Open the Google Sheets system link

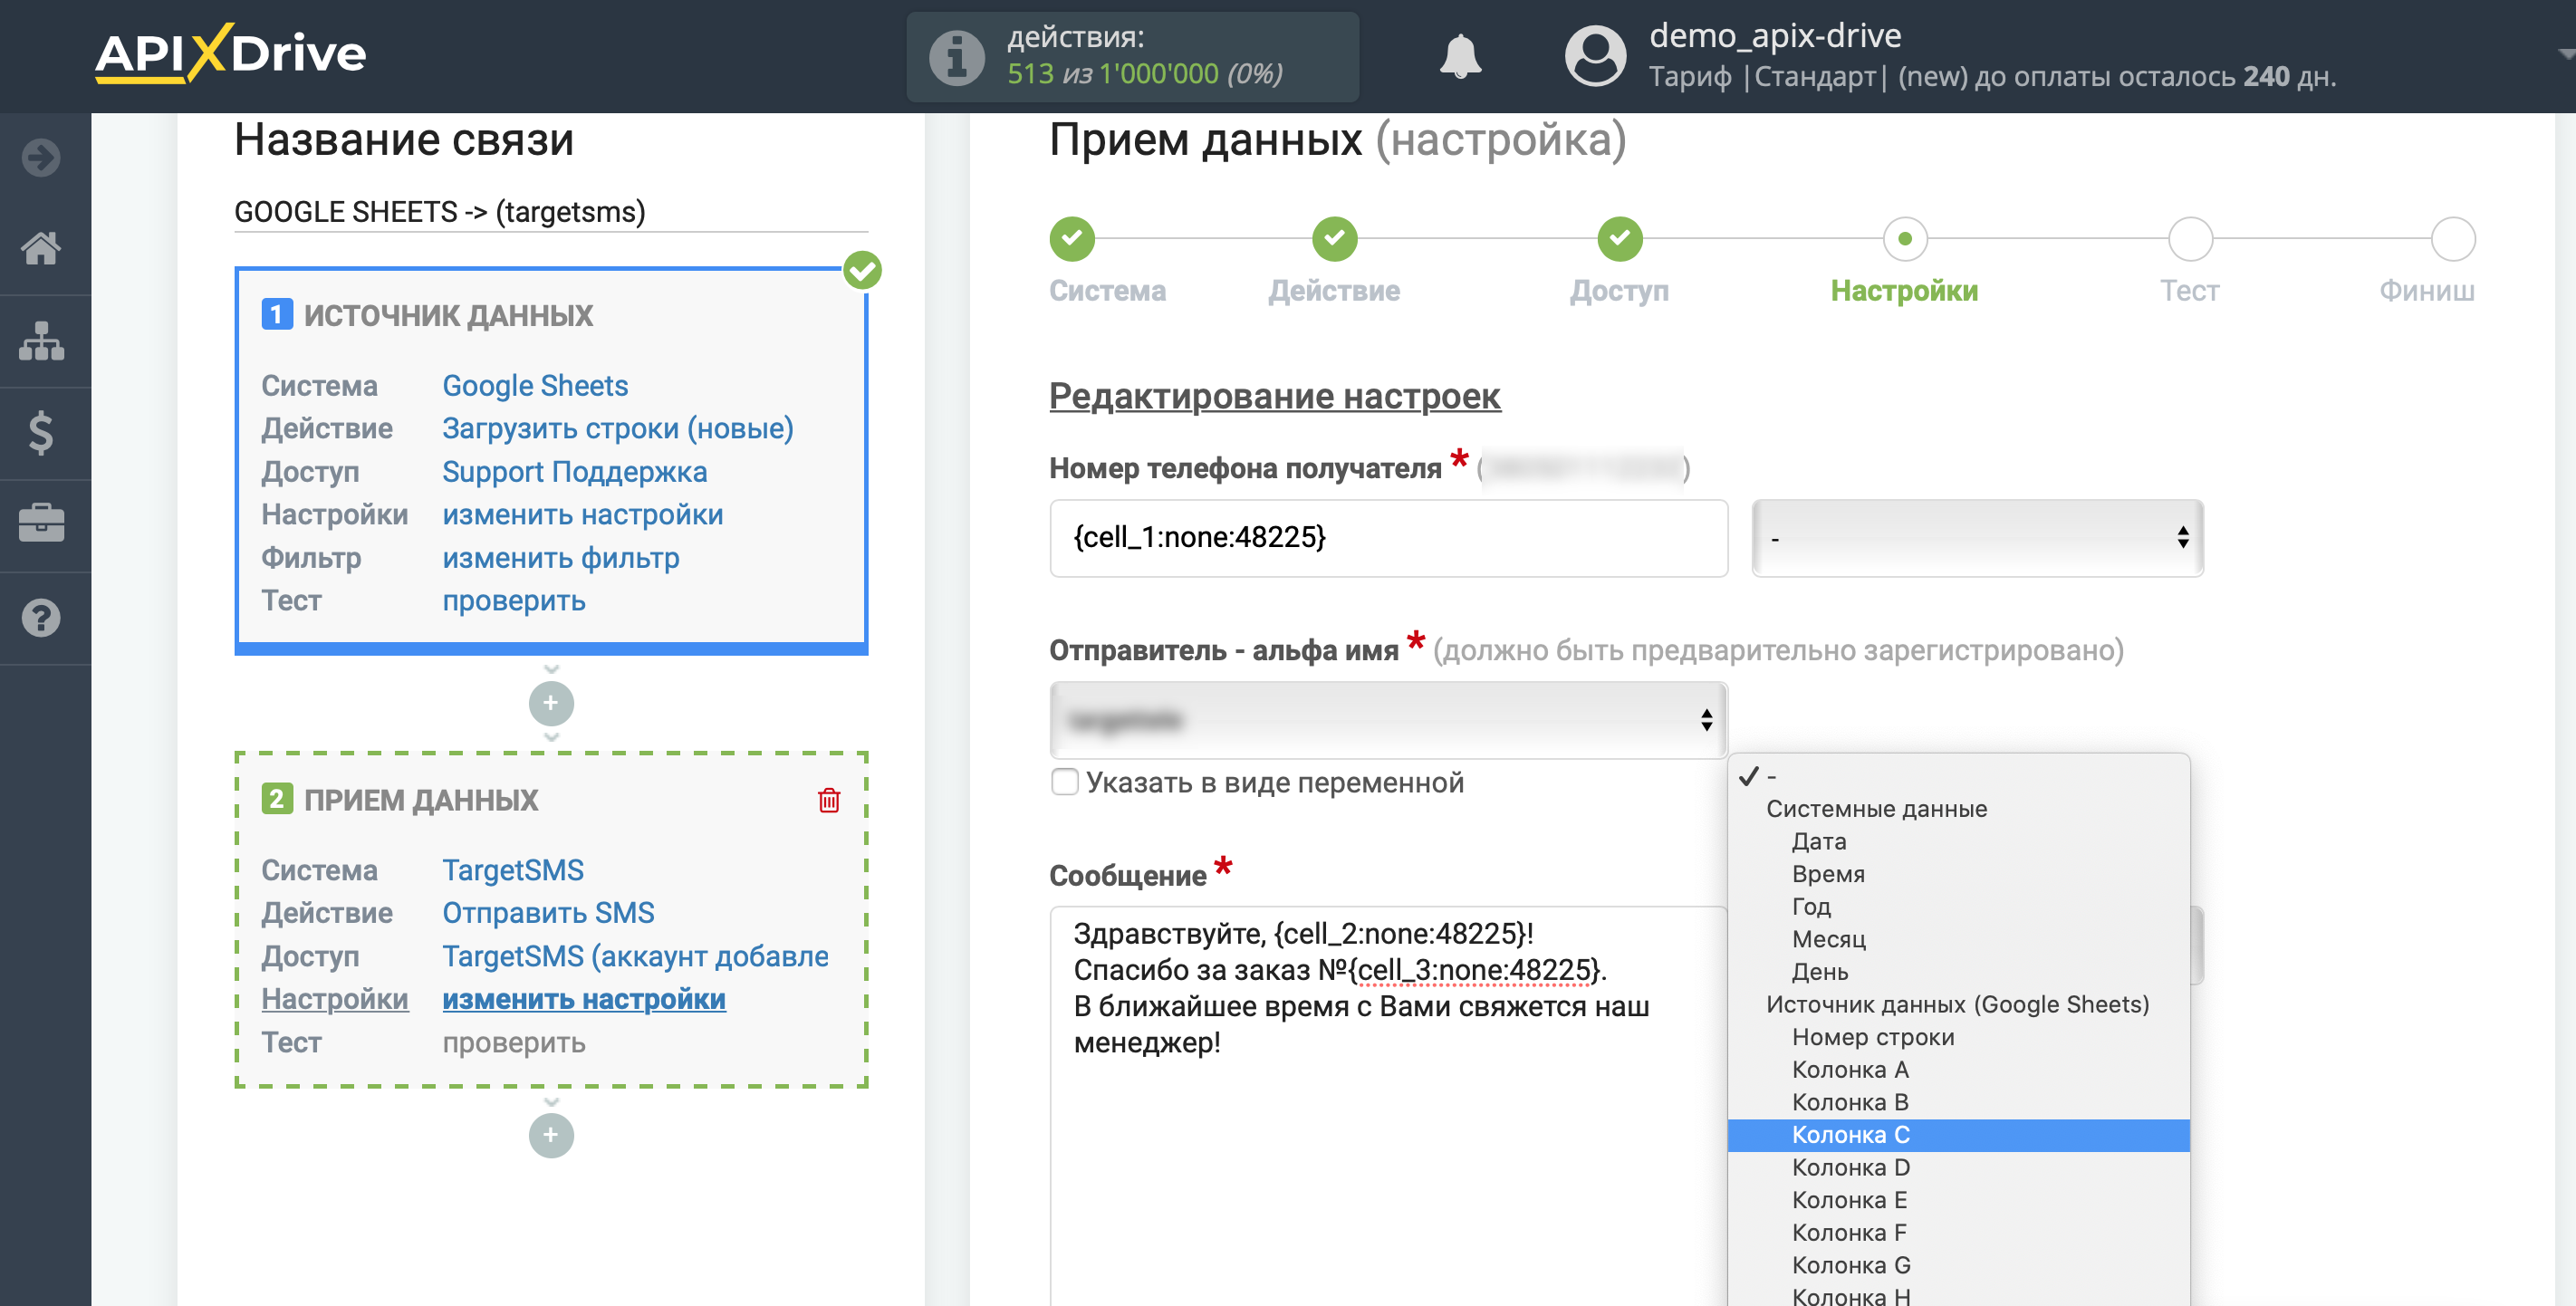click(535, 386)
